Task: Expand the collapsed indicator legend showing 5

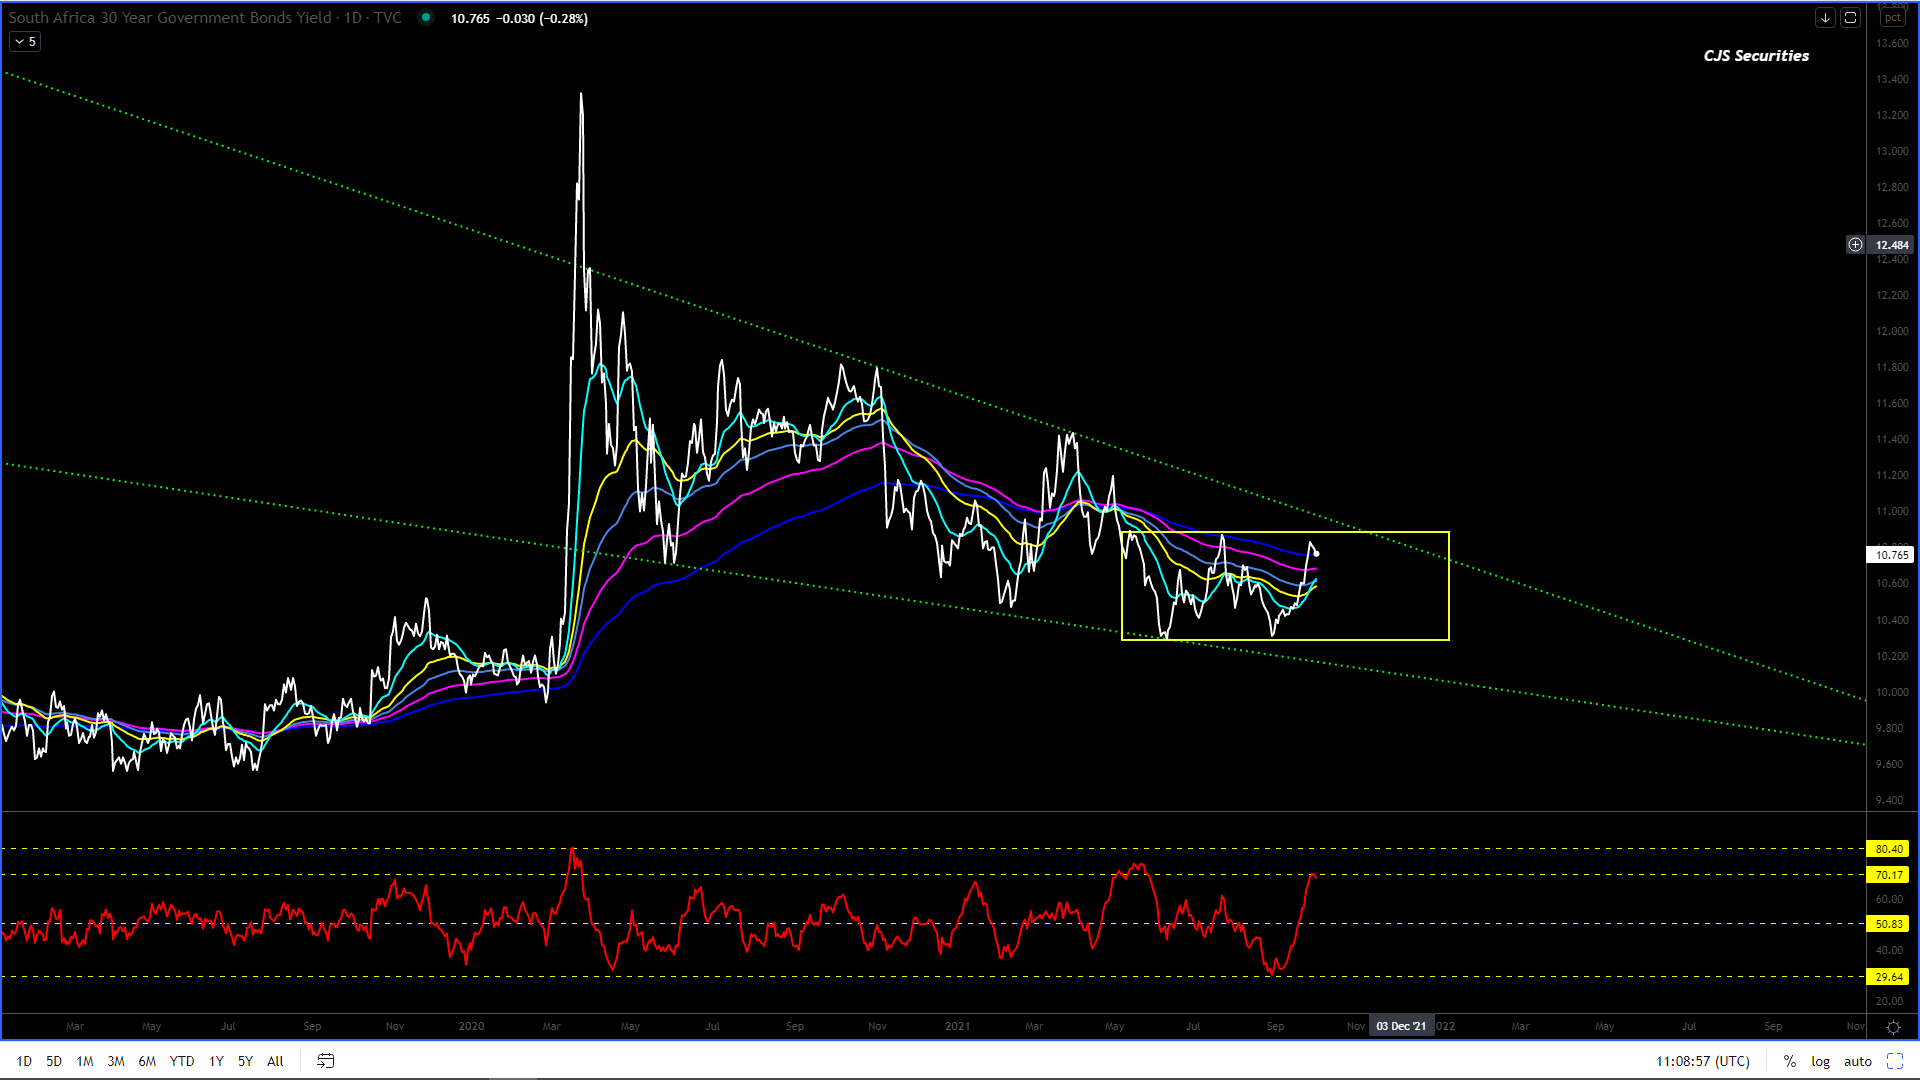Action: [x=25, y=42]
